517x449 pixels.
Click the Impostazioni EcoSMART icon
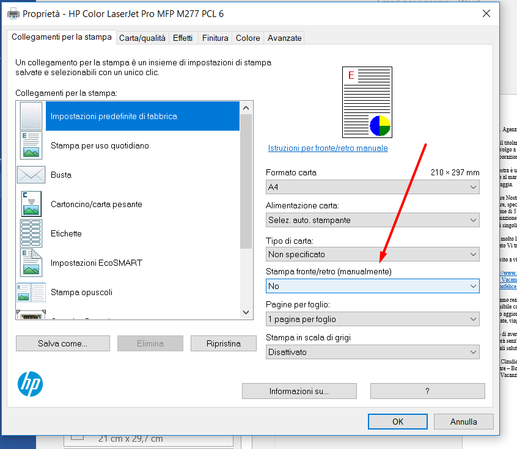[x=31, y=263]
